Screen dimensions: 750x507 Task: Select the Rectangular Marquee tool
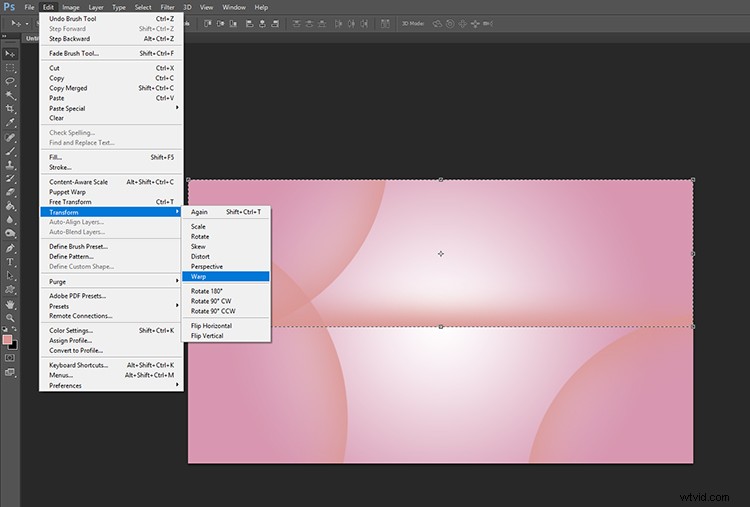(x=10, y=68)
